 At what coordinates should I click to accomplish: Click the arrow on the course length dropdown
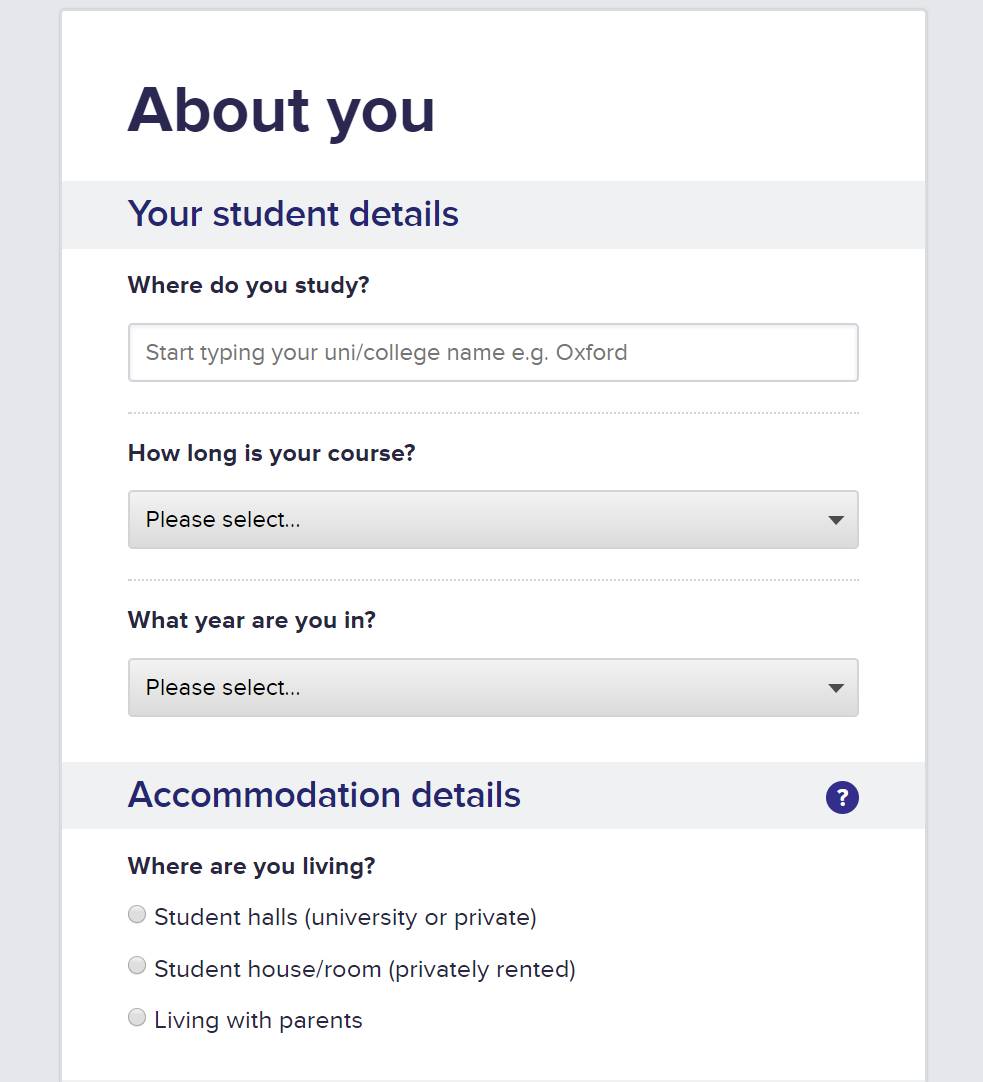pos(836,520)
